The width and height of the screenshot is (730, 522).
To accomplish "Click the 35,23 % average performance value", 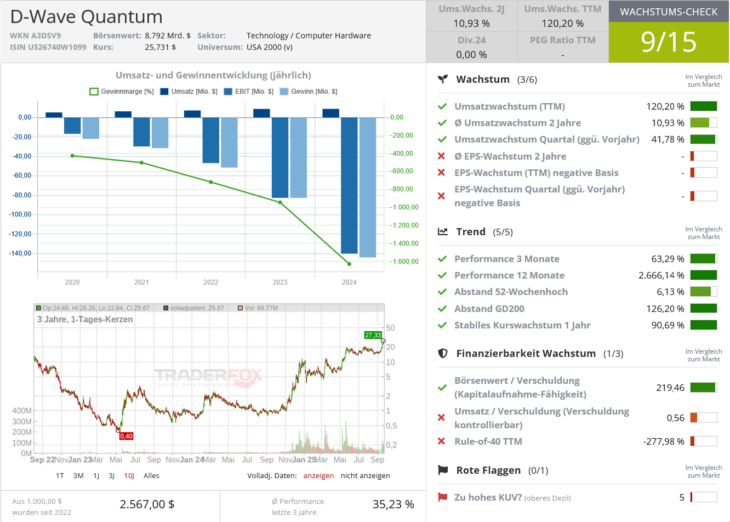I will click(393, 504).
